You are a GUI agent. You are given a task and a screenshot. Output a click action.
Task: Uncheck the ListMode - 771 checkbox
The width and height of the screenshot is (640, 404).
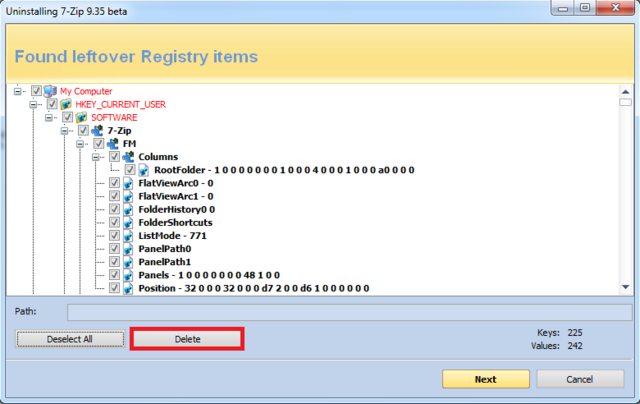point(114,235)
